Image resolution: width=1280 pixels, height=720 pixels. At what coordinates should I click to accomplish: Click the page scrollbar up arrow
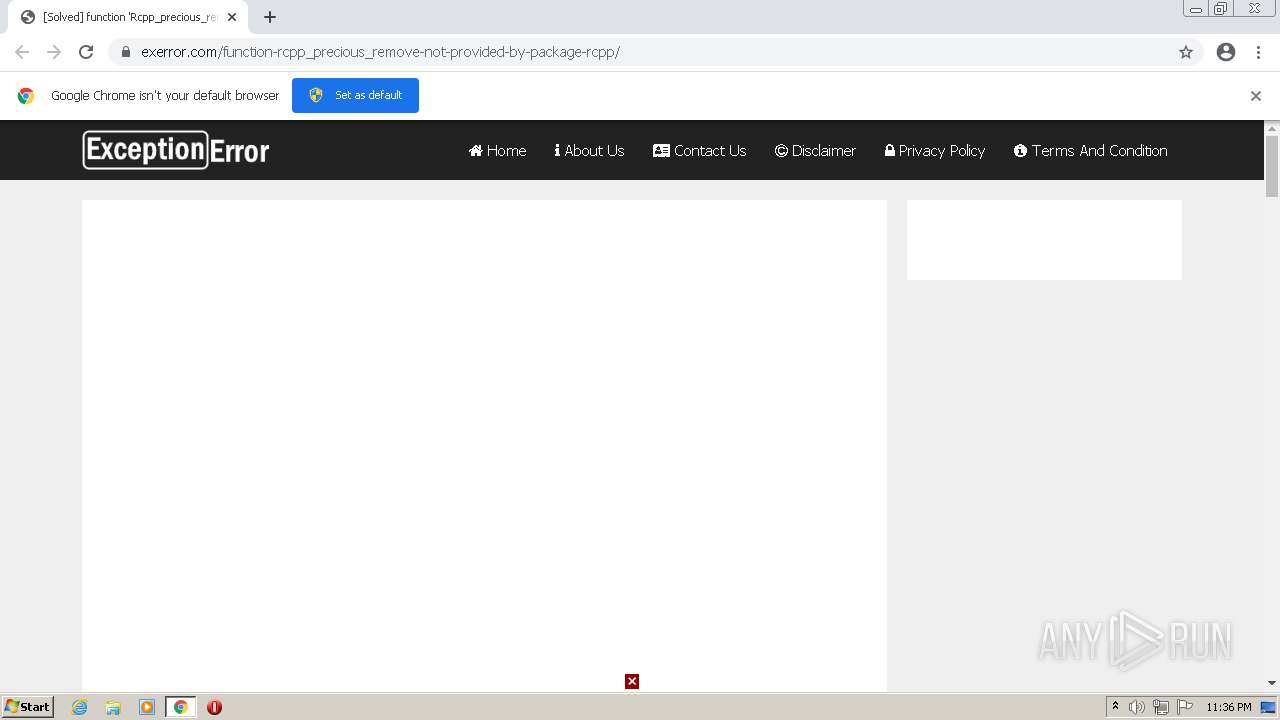pyautogui.click(x=1272, y=128)
